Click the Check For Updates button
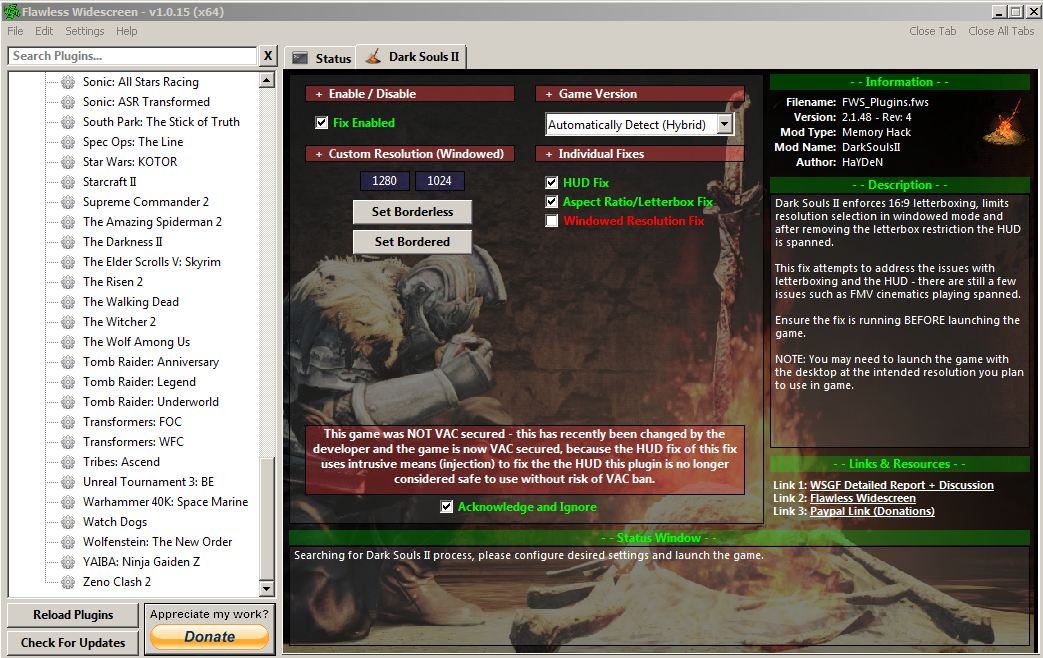The height and width of the screenshot is (658, 1043). 73,643
